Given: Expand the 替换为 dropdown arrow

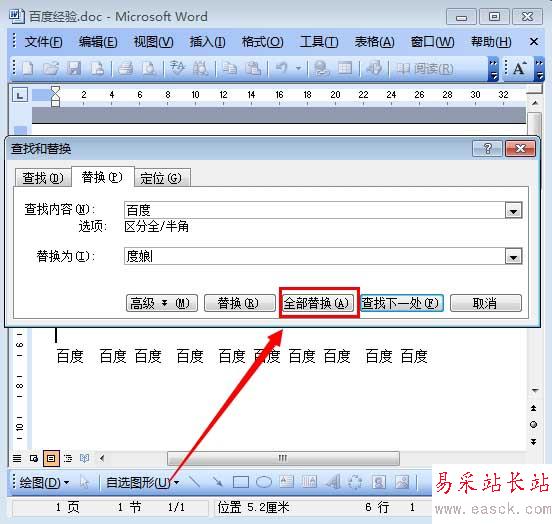Looking at the screenshot, I should tap(514, 256).
